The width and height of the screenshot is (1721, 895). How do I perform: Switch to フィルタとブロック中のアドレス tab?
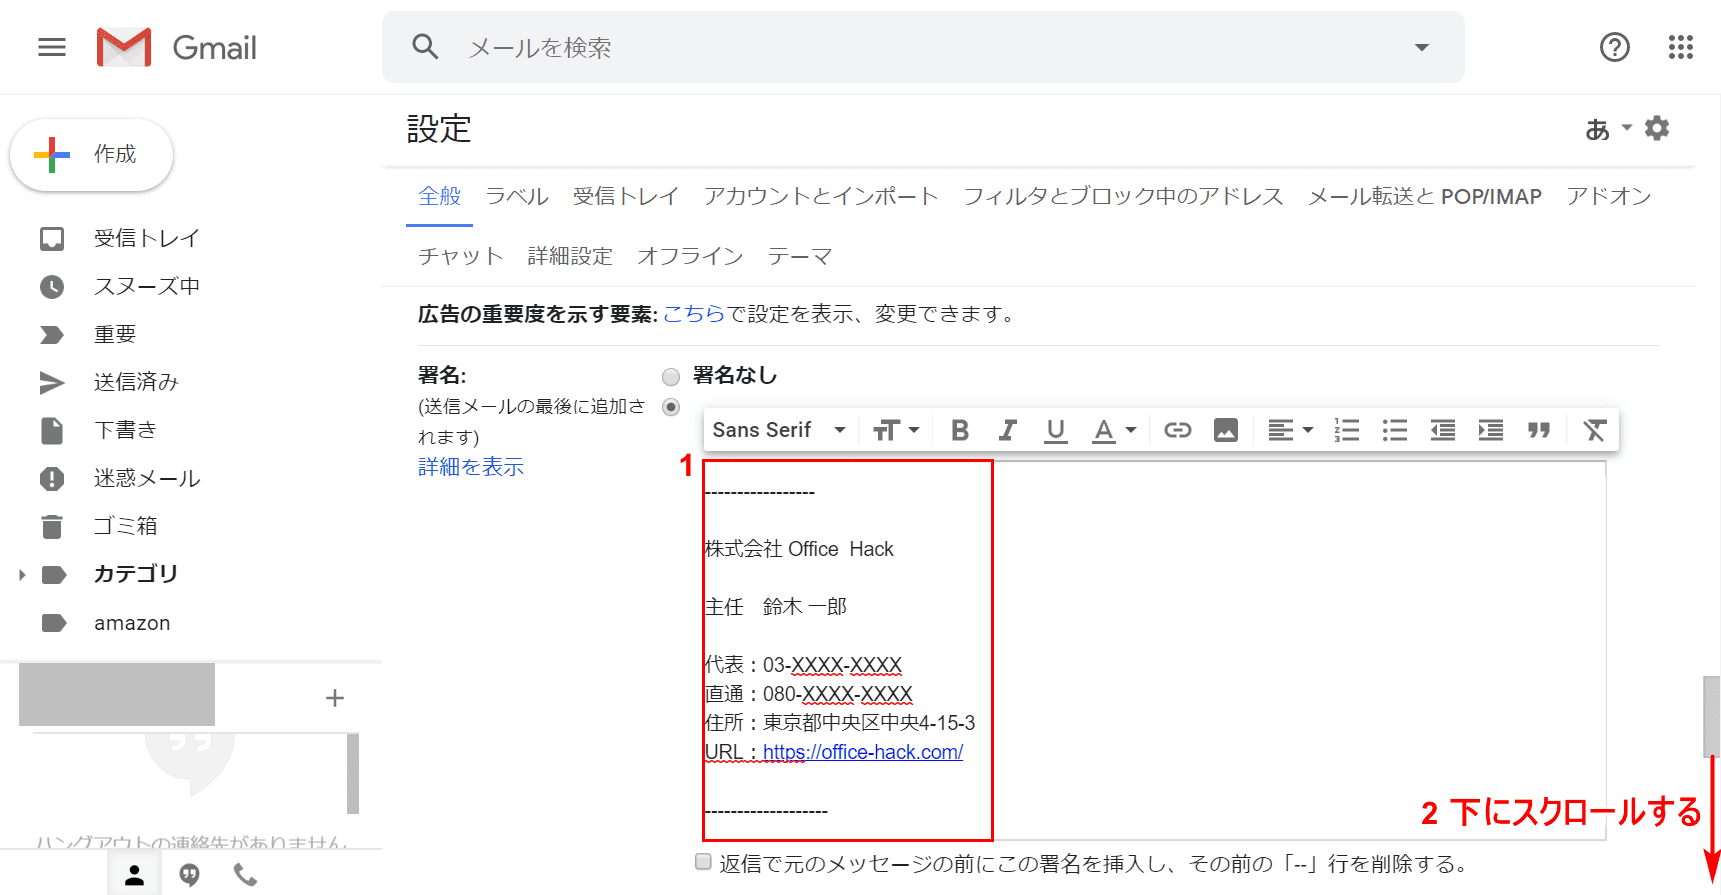[1123, 196]
